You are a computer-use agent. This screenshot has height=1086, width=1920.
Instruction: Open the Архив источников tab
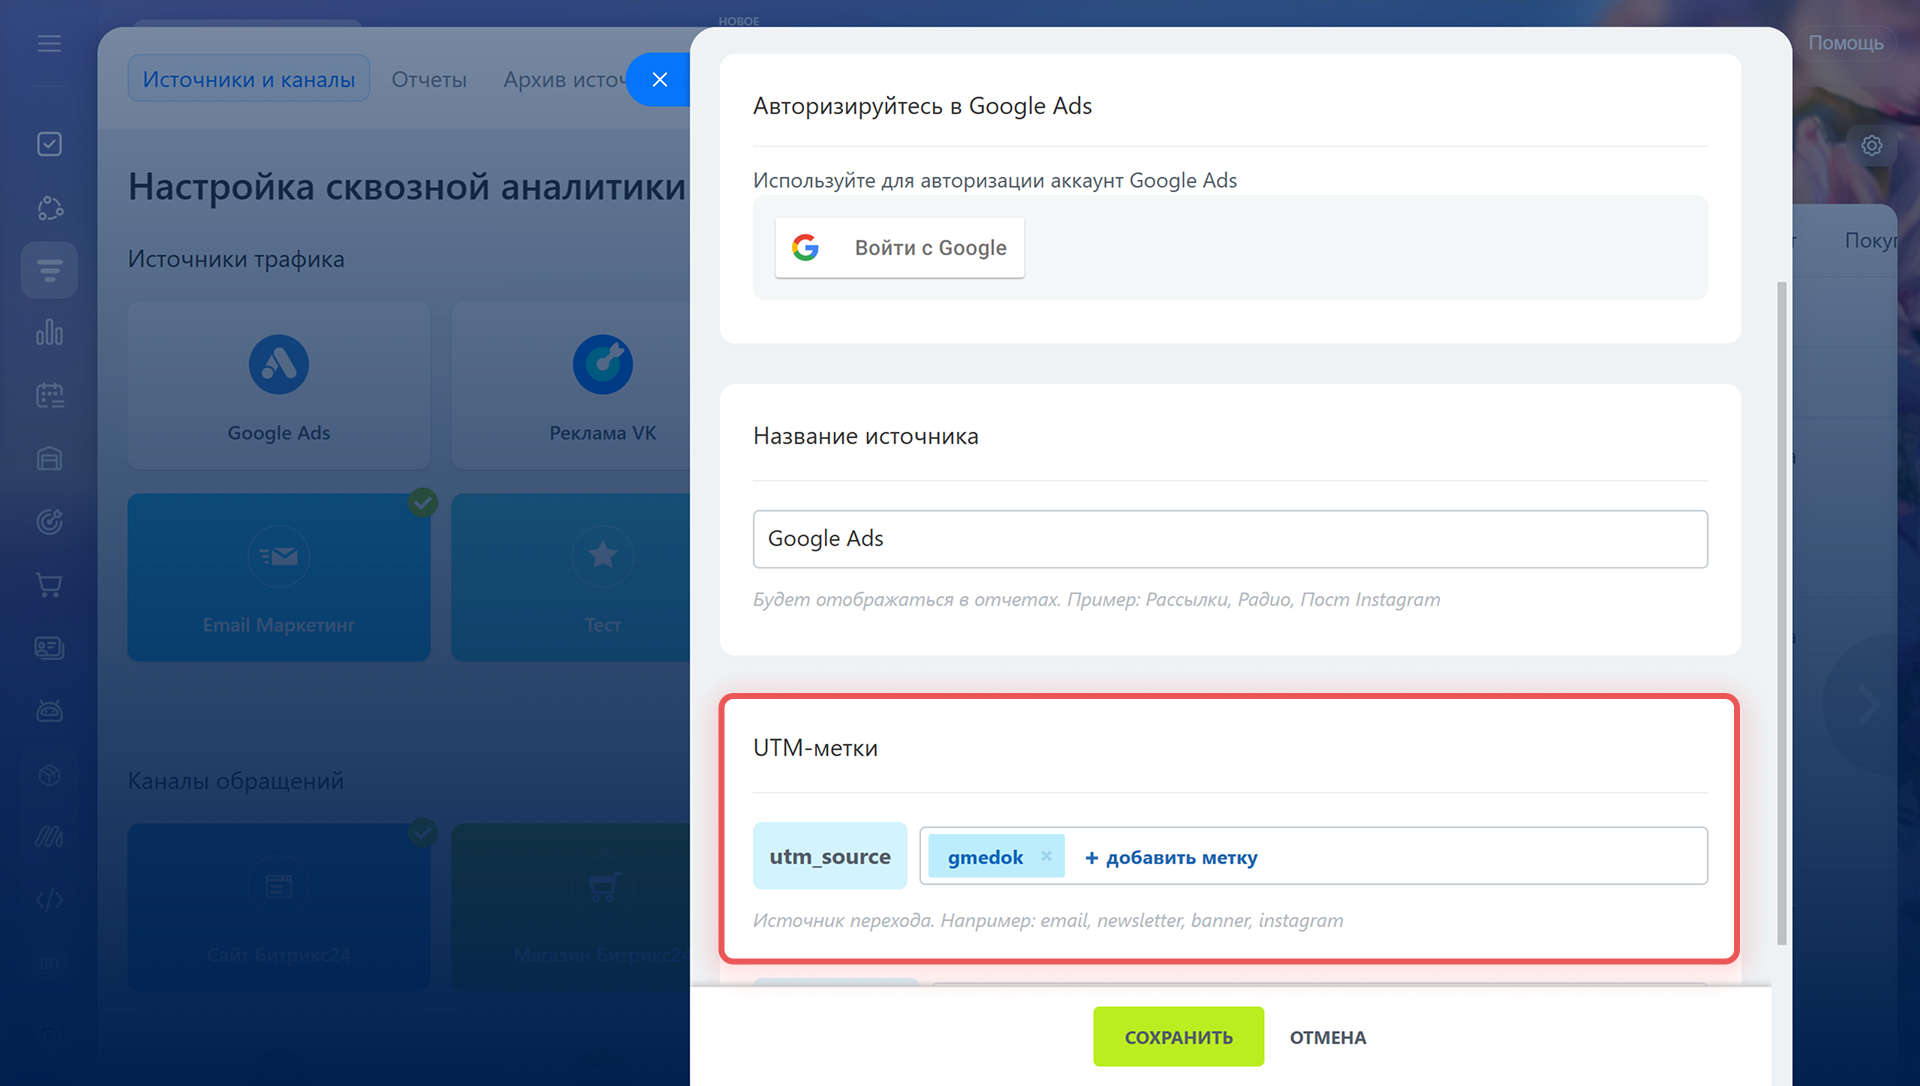[x=565, y=79]
